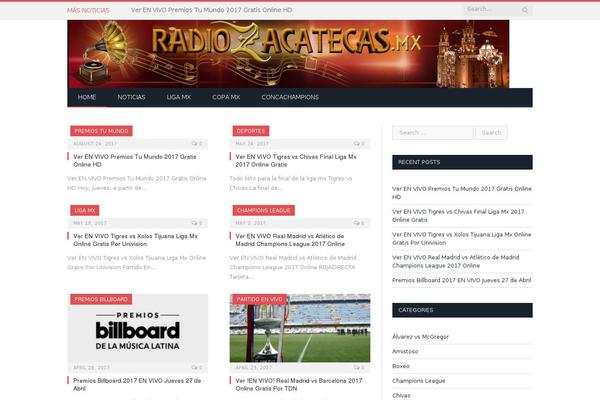Open article Real Madrid vs Barcelona 2017 title

click(x=299, y=384)
